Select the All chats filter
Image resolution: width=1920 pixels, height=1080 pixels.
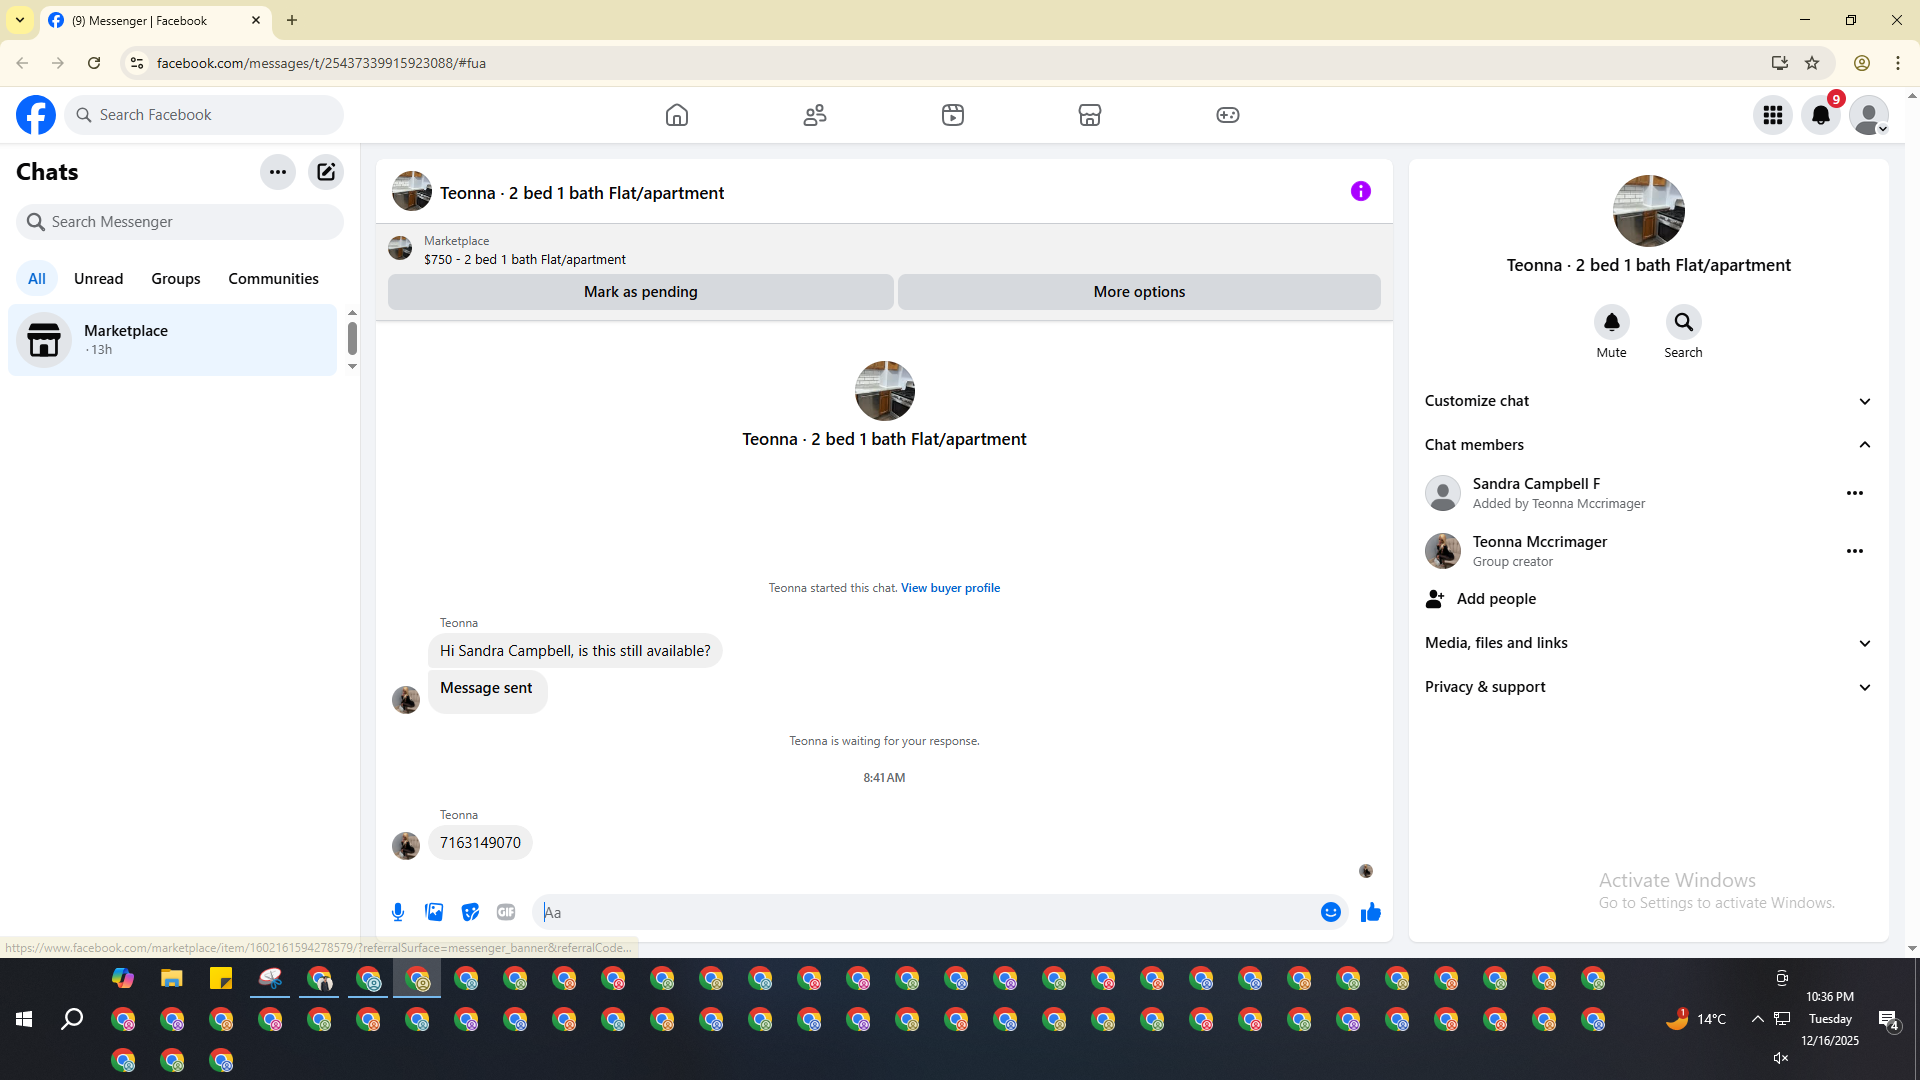[x=37, y=279]
